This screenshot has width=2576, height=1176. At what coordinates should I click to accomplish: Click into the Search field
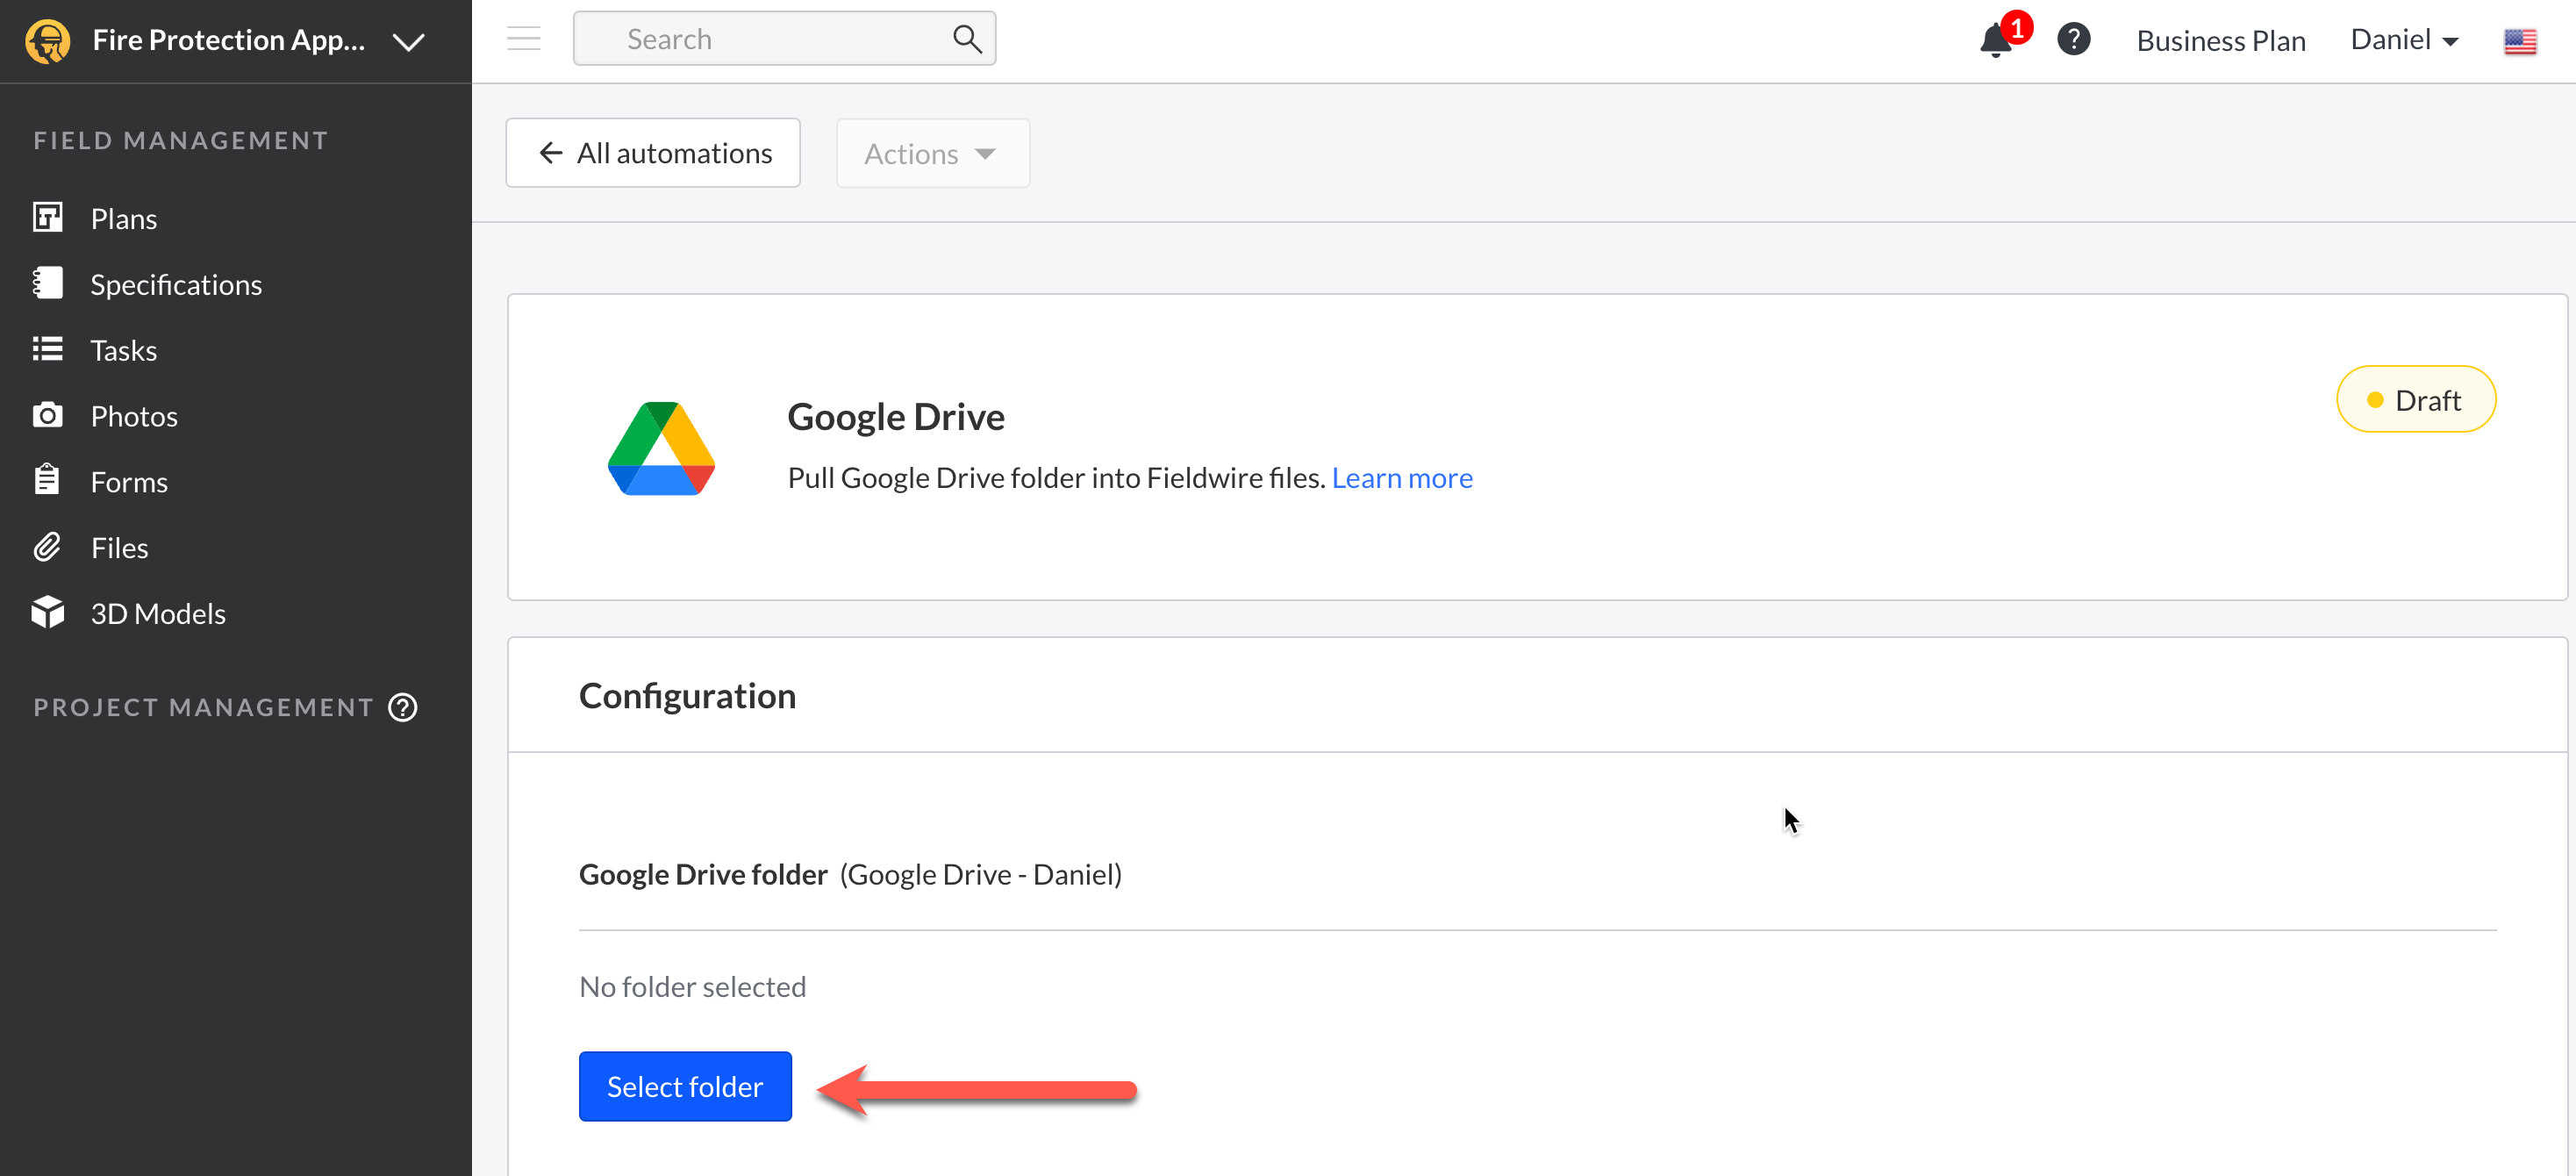784,39
